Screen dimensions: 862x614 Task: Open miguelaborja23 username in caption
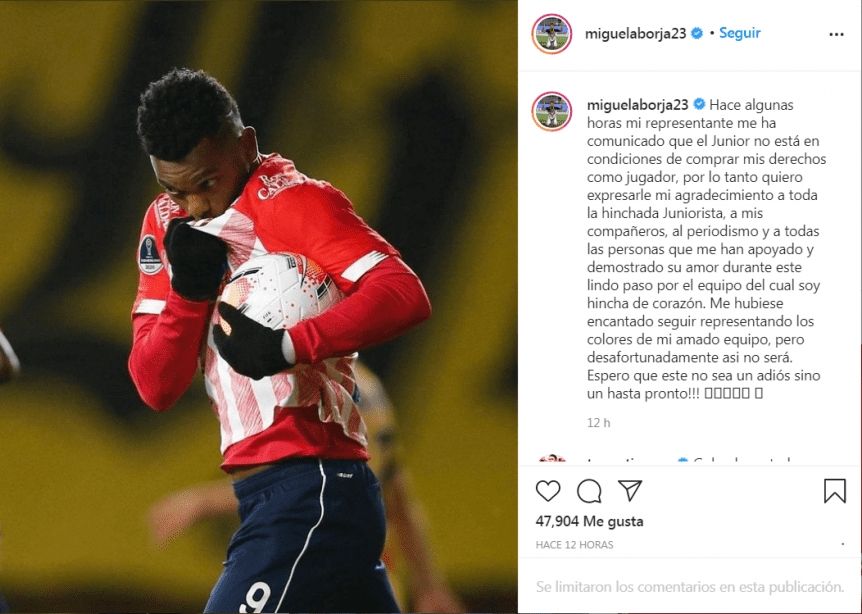tap(638, 104)
